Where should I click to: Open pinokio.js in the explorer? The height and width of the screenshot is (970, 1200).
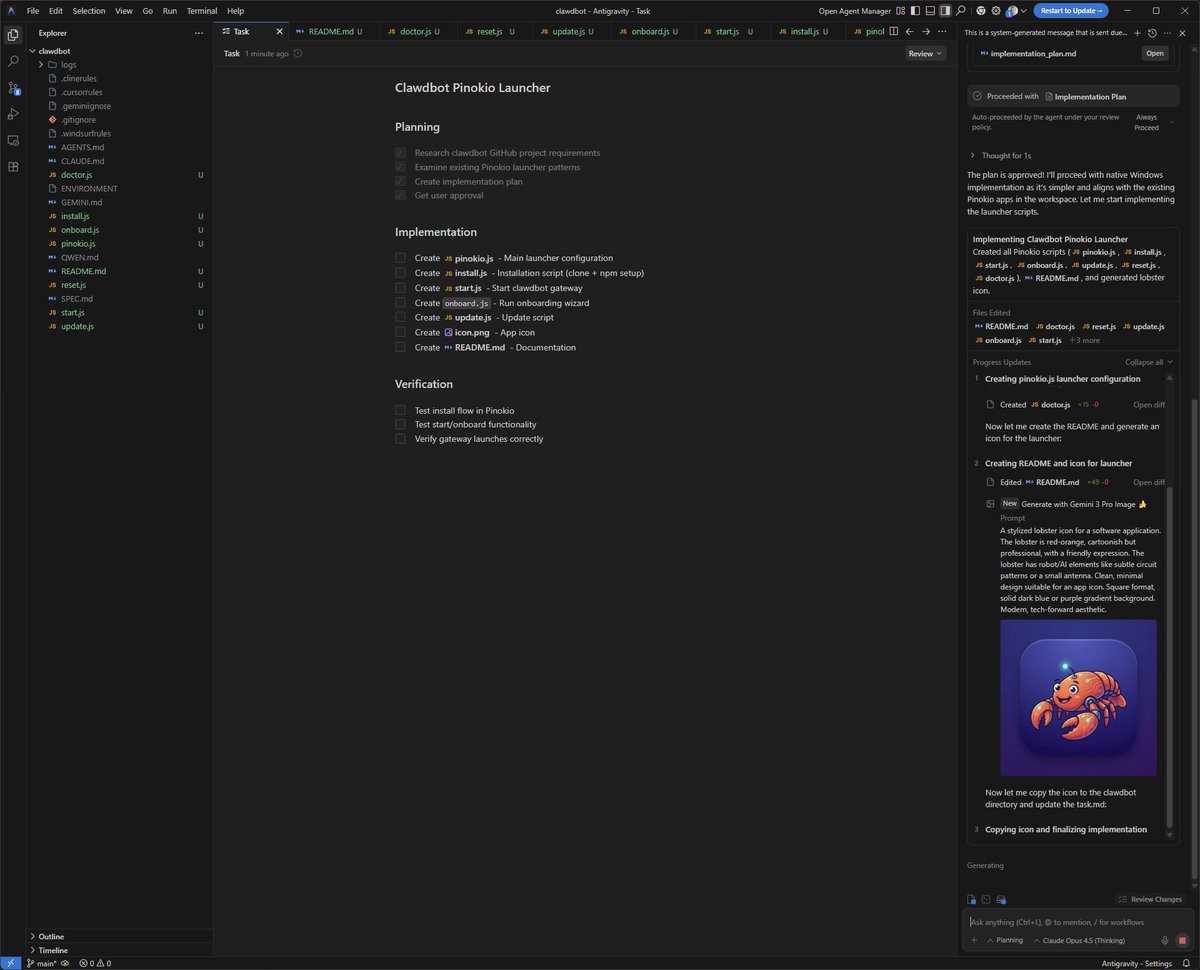(x=78, y=244)
